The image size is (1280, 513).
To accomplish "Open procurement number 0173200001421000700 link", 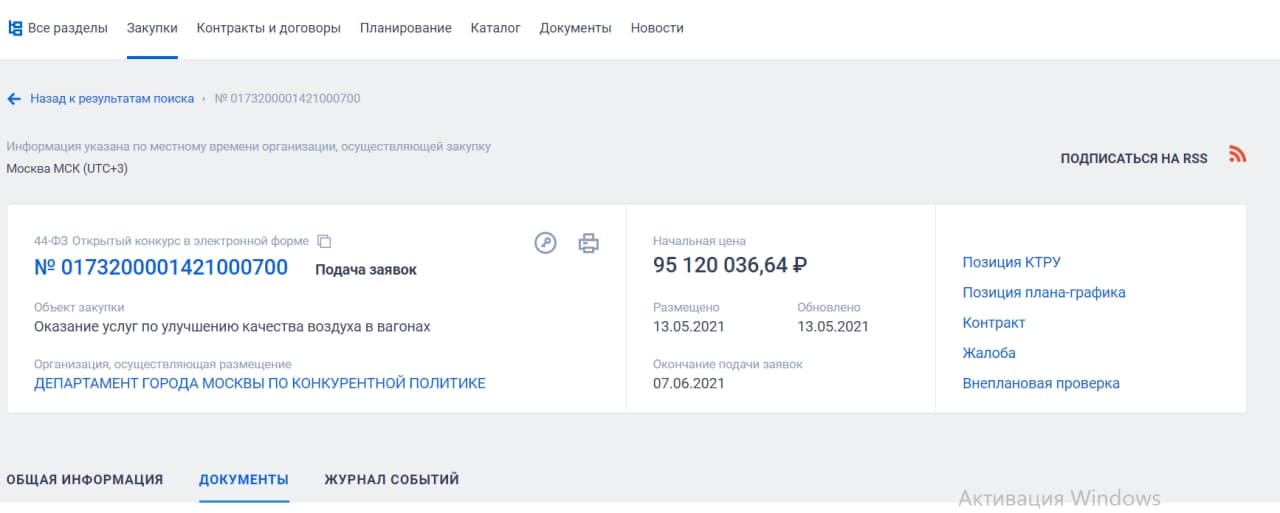I will [x=161, y=267].
